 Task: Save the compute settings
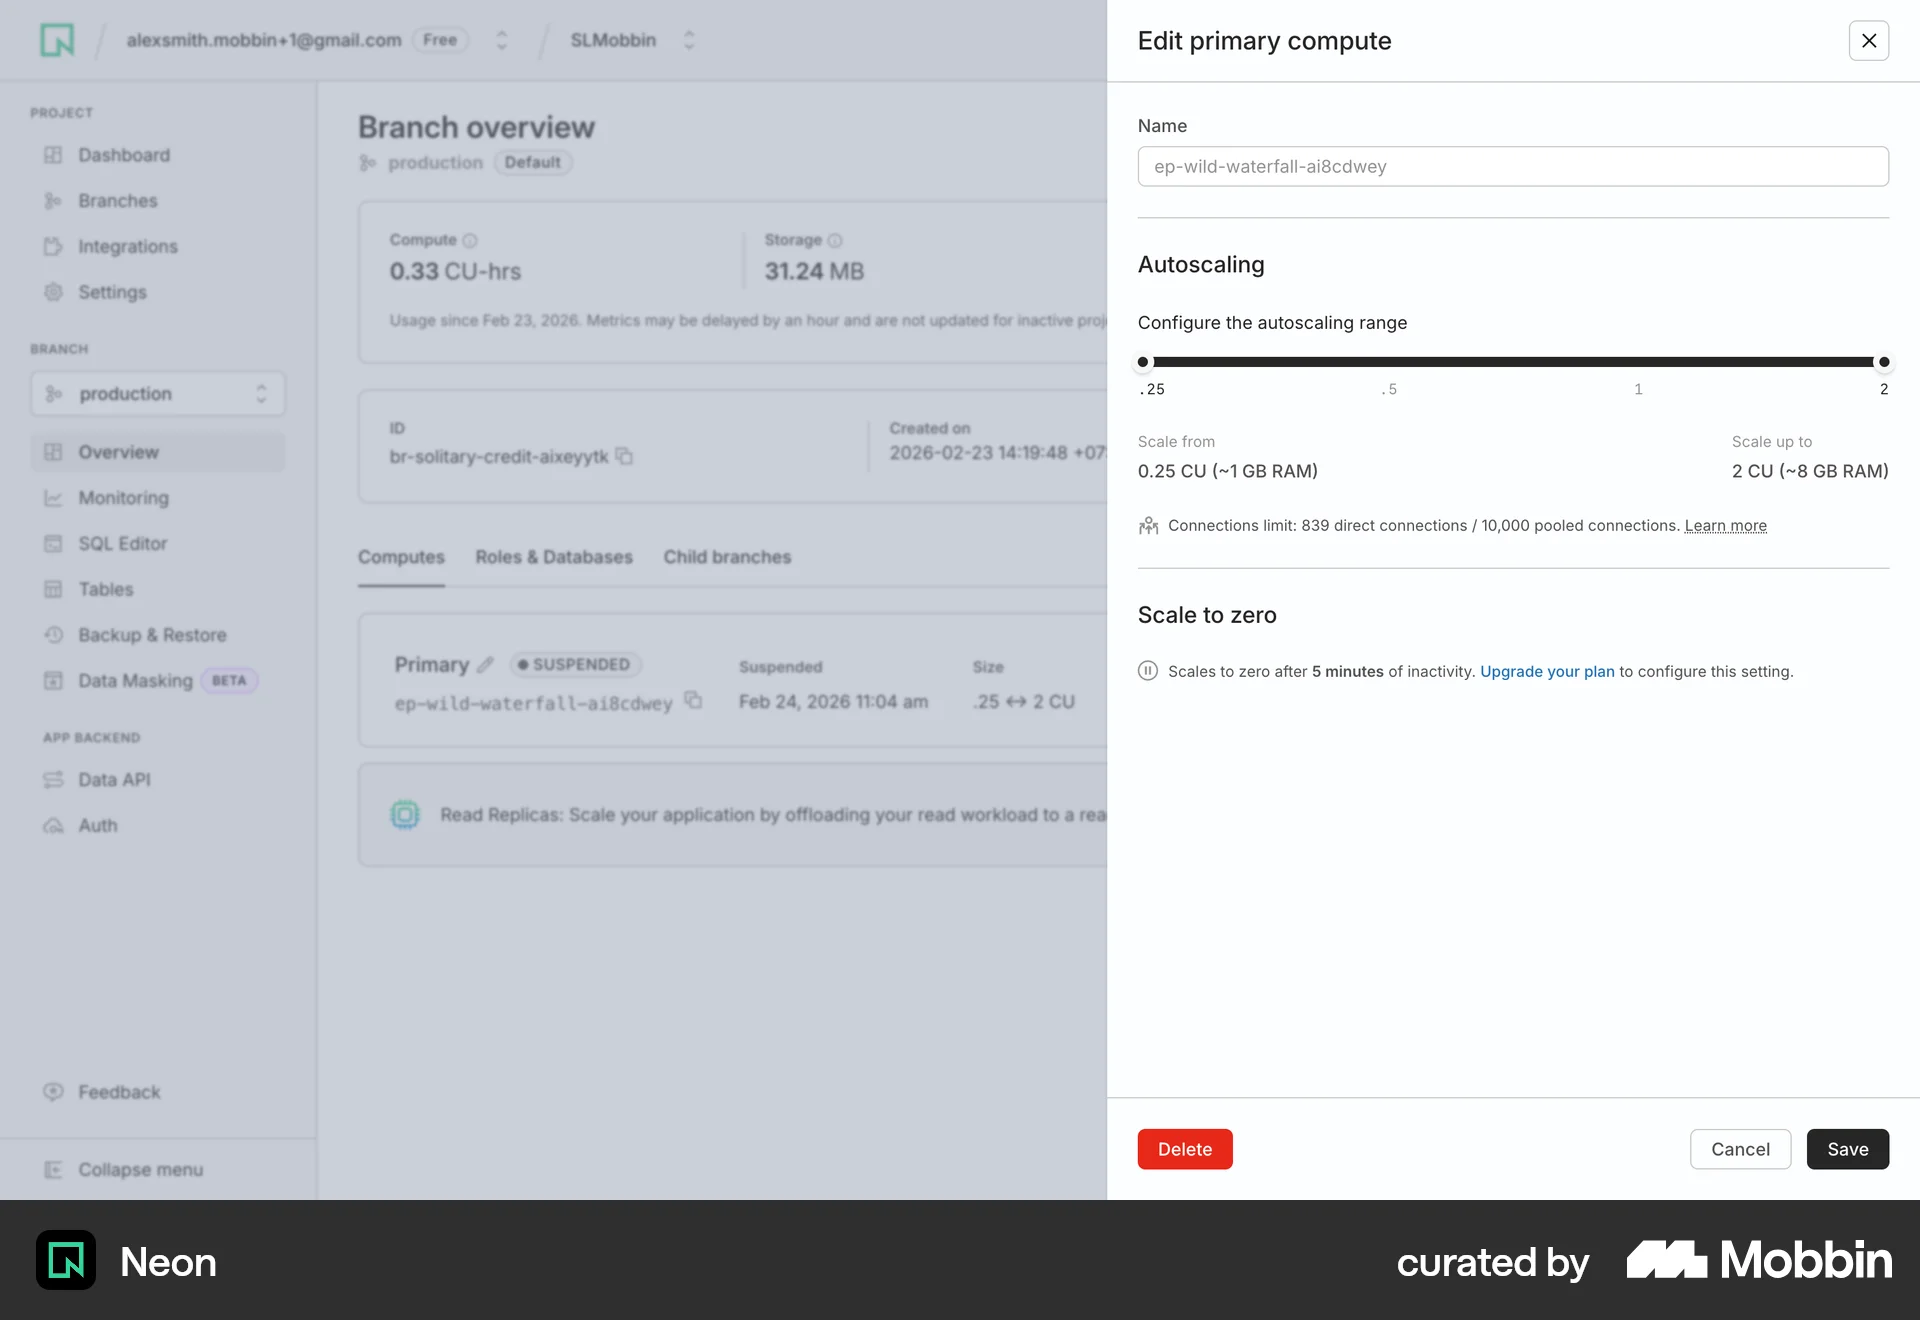pos(1847,1149)
